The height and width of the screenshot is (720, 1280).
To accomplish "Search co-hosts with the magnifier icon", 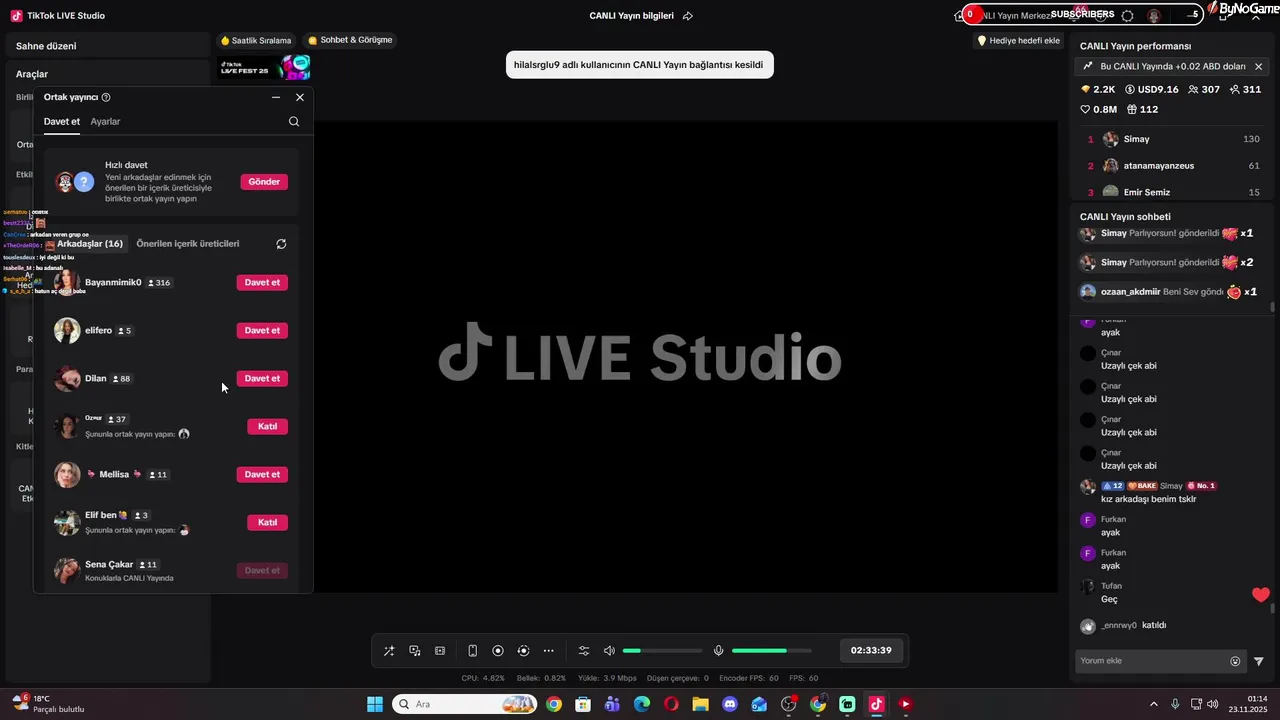I will (294, 121).
